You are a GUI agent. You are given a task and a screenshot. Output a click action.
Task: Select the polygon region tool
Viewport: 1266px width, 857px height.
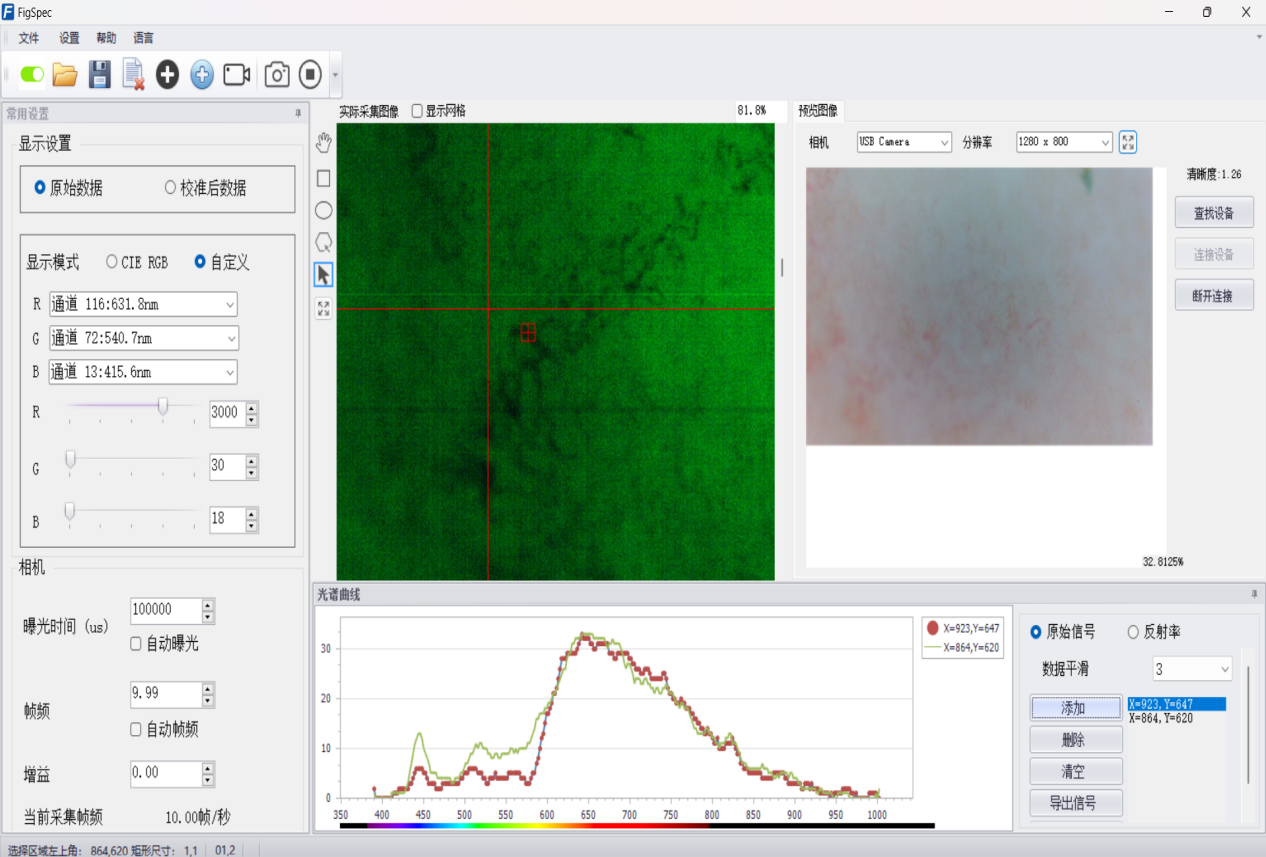[x=323, y=242]
